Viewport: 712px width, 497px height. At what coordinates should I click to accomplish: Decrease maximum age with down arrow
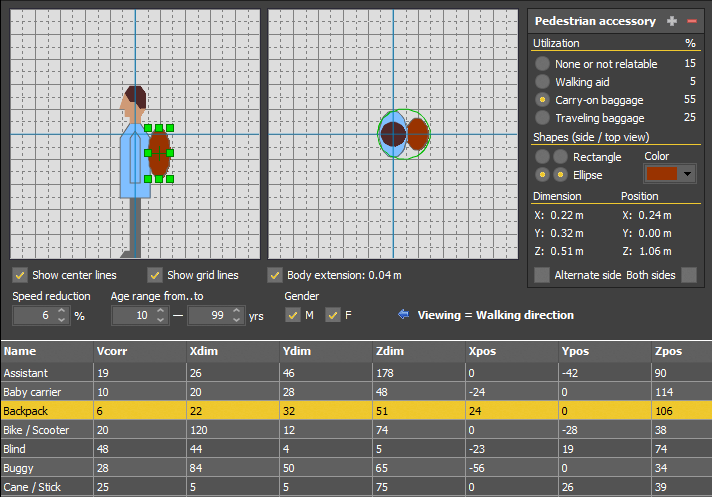point(237,320)
